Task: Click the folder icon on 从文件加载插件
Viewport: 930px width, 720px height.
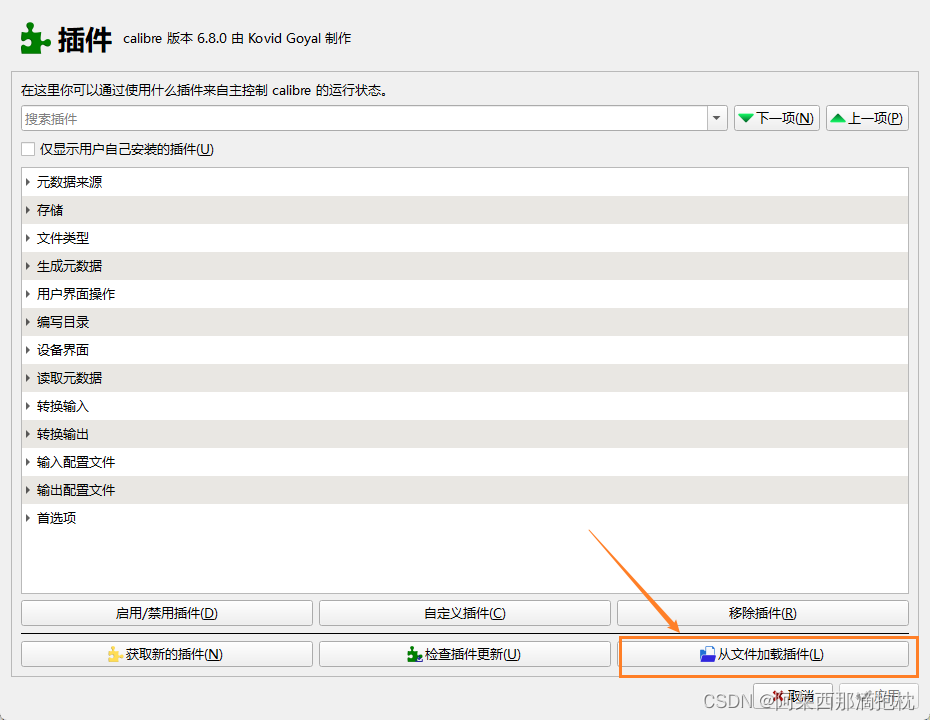Action: point(708,654)
